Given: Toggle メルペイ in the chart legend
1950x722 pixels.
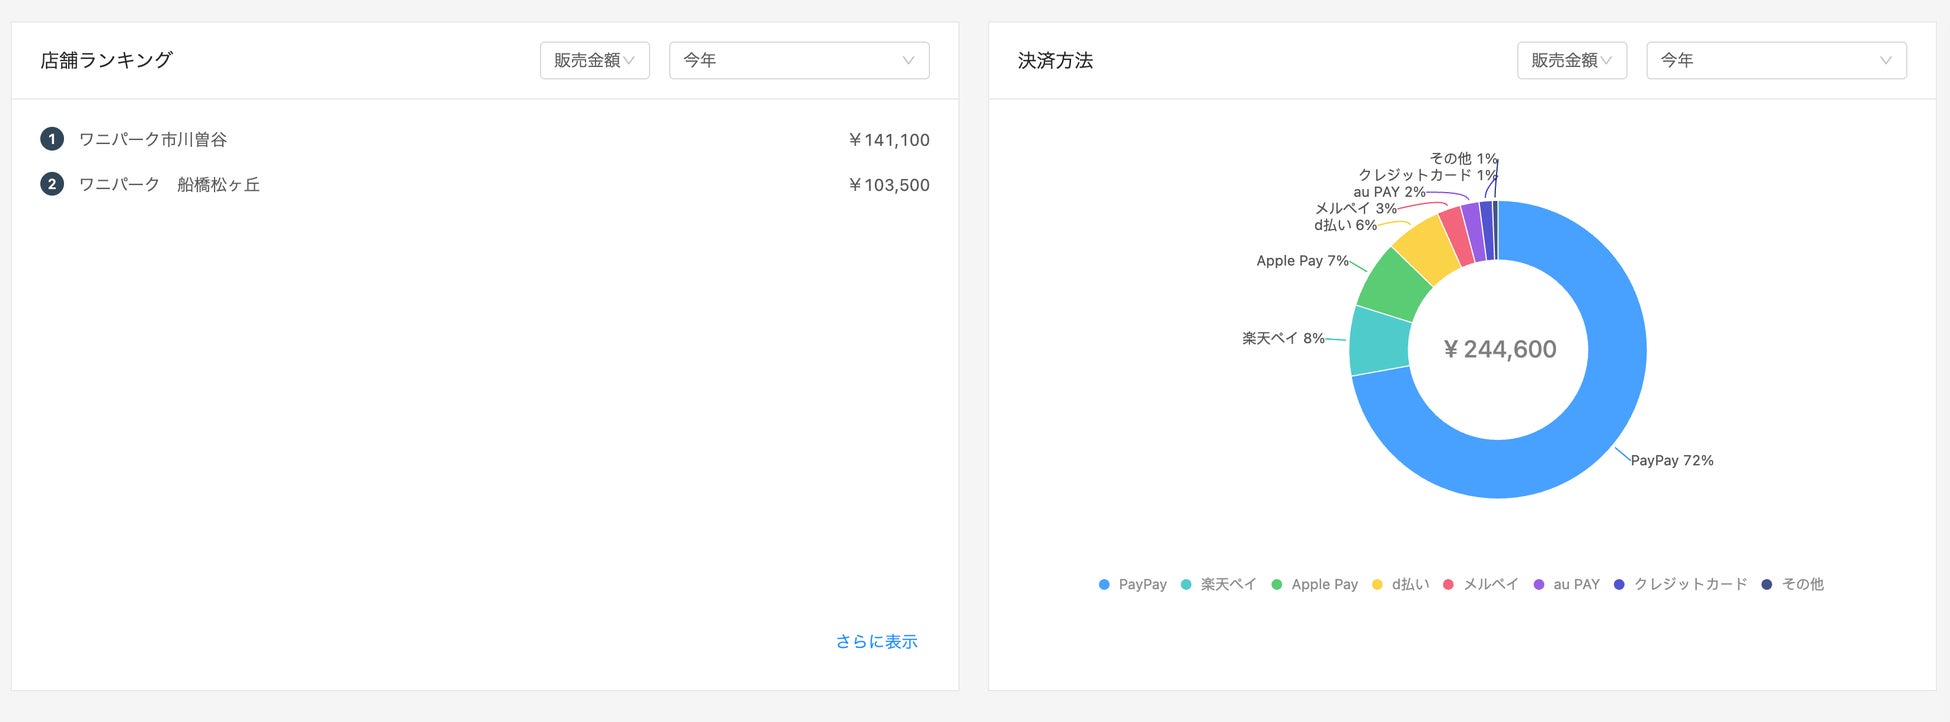Looking at the screenshot, I should coord(1481,584).
